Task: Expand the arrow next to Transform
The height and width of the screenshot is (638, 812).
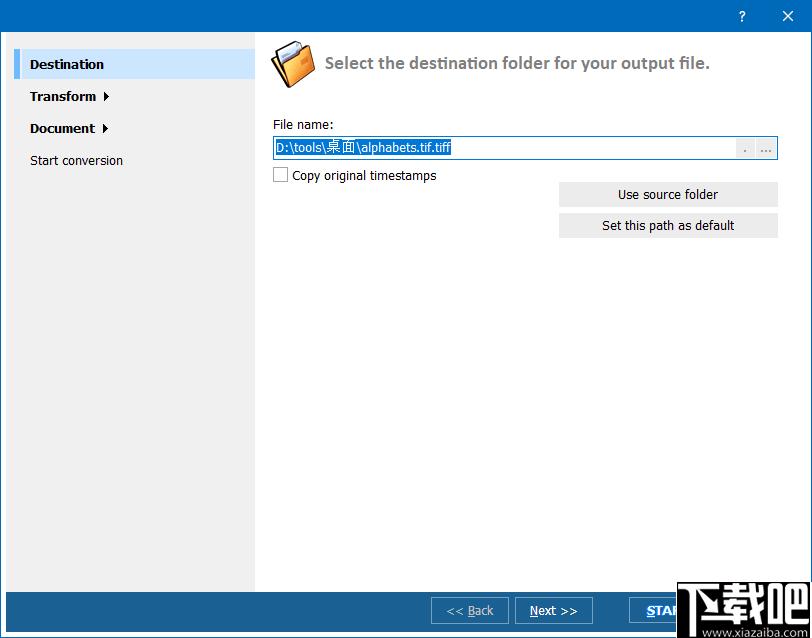Action: 106,96
